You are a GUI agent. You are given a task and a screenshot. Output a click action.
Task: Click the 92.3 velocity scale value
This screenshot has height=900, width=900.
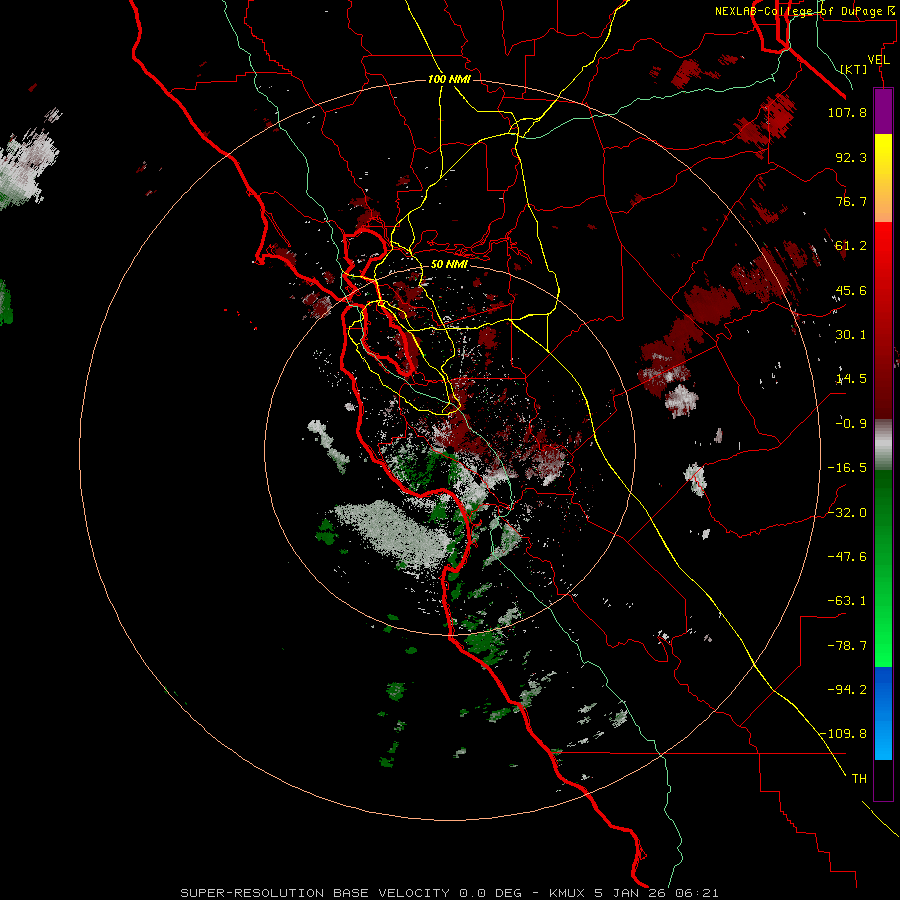pyautogui.click(x=851, y=157)
